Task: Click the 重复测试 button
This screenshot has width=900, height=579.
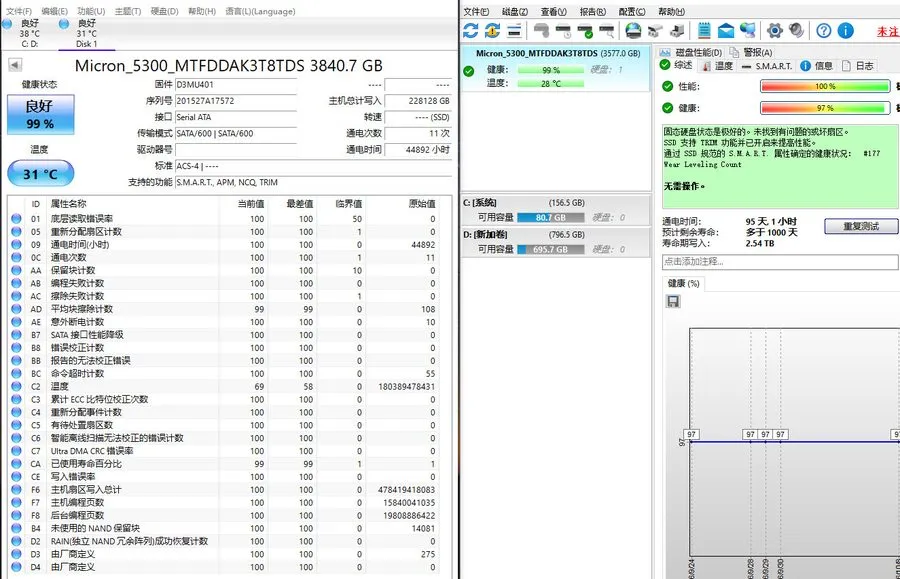Action: tap(861, 226)
